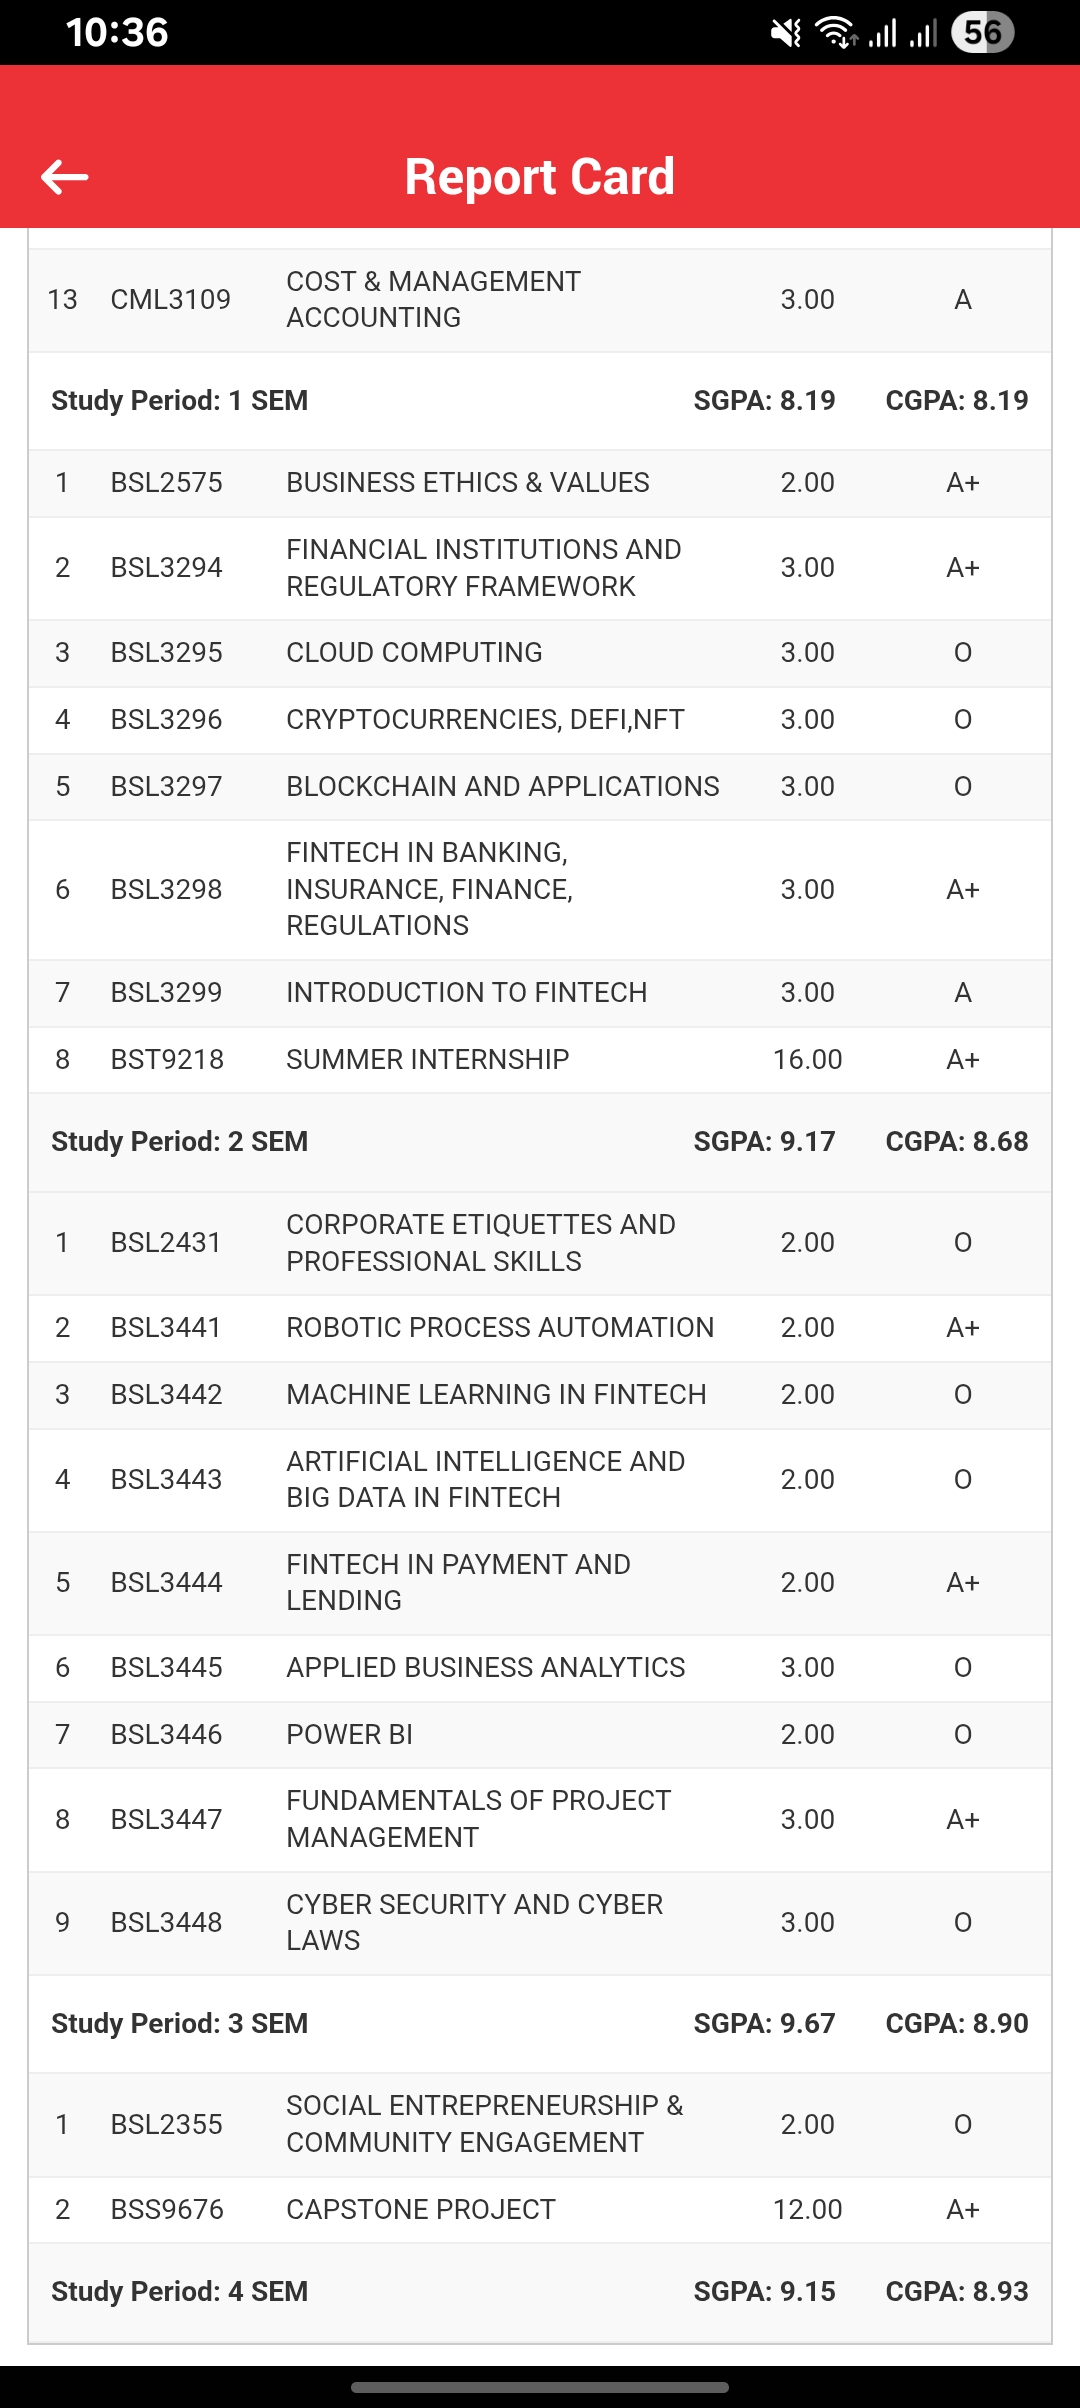Viewport: 1080px width, 2408px height.
Task: Tap the Wi-Fi status icon
Action: pyautogui.click(x=836, y=33)
